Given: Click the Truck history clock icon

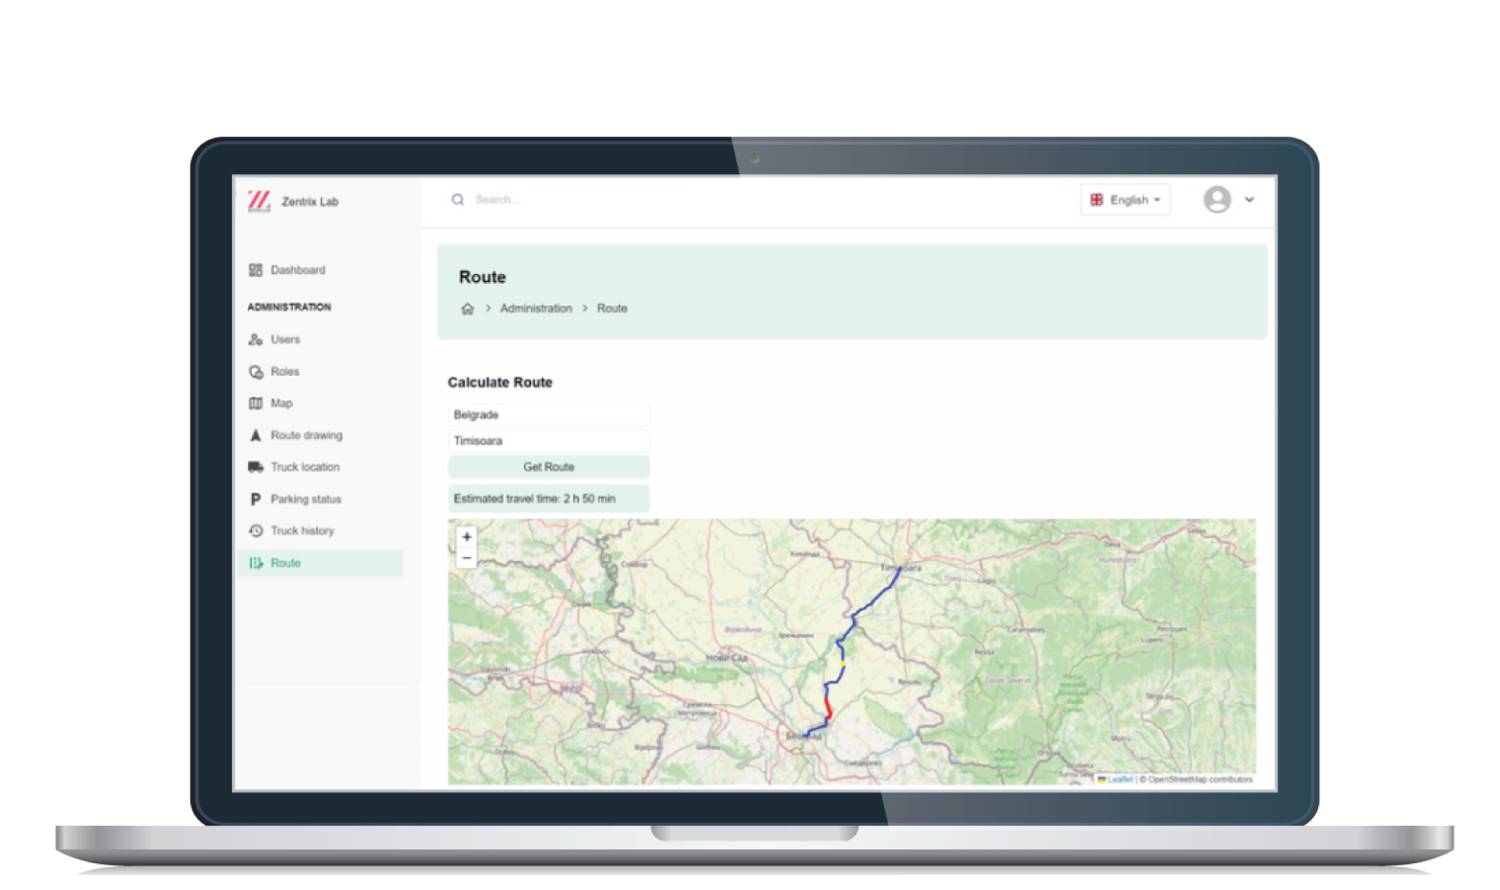Looking at the screenshot, I should tap(255, 531).
